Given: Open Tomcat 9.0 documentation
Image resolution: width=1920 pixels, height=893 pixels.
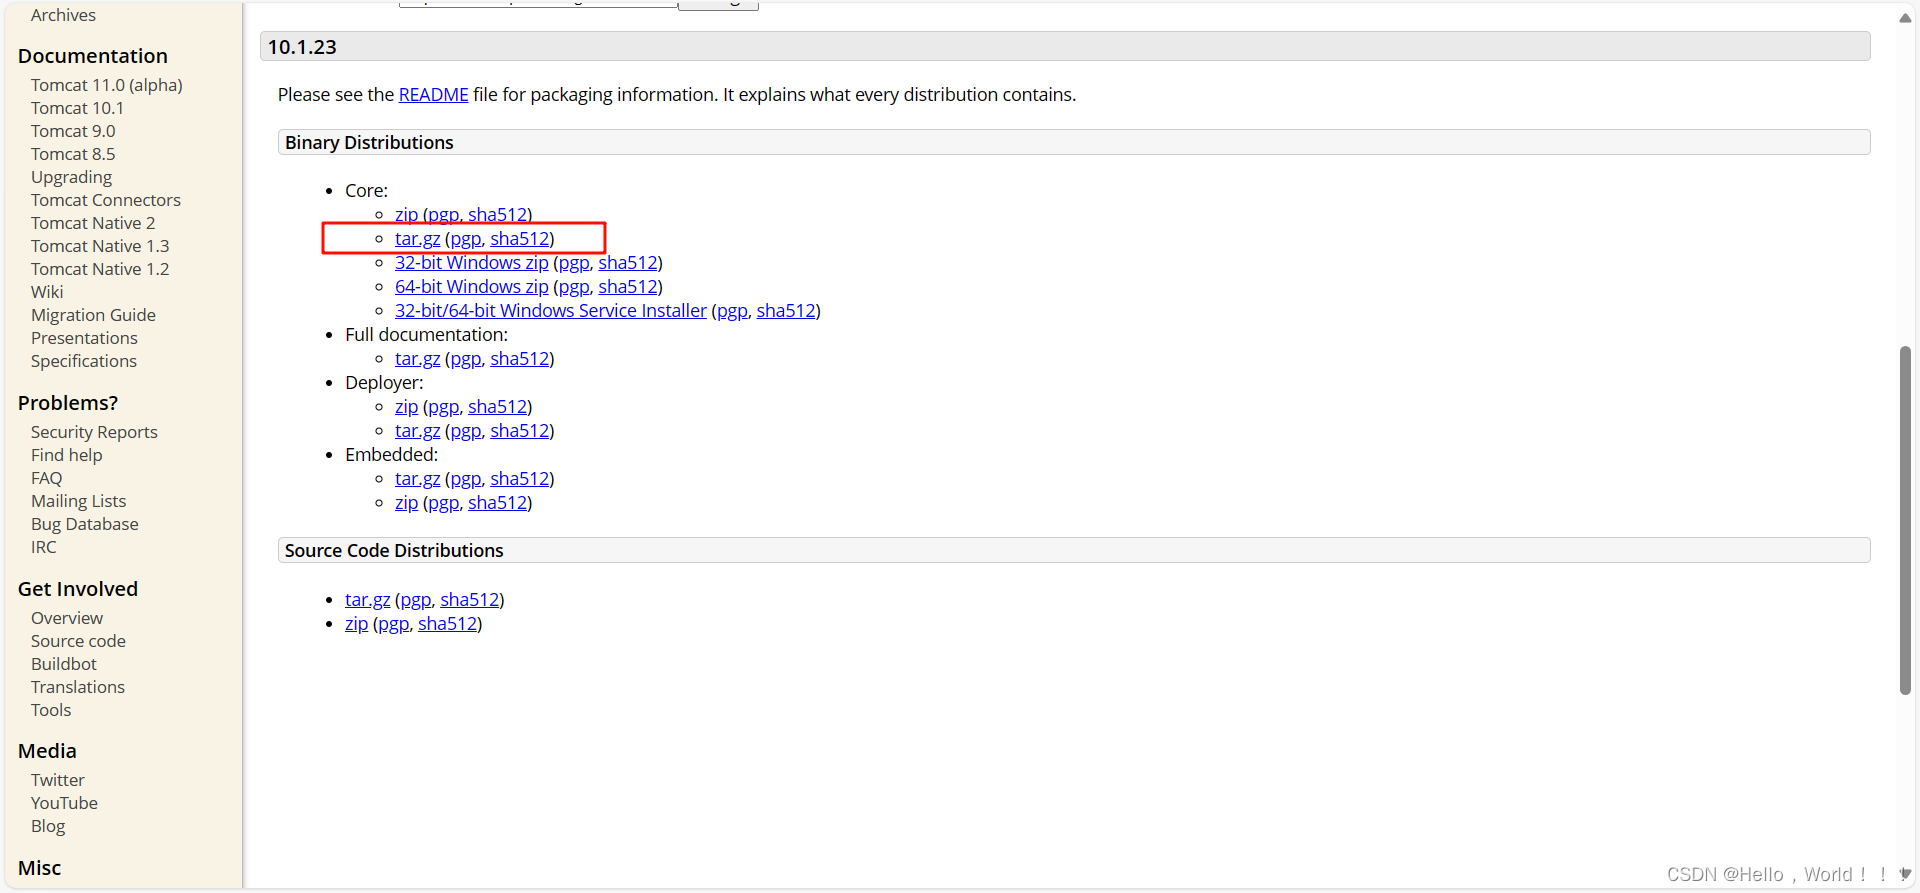Looking at the screenshot, I should pyautogui.click(x=73, y=131).
